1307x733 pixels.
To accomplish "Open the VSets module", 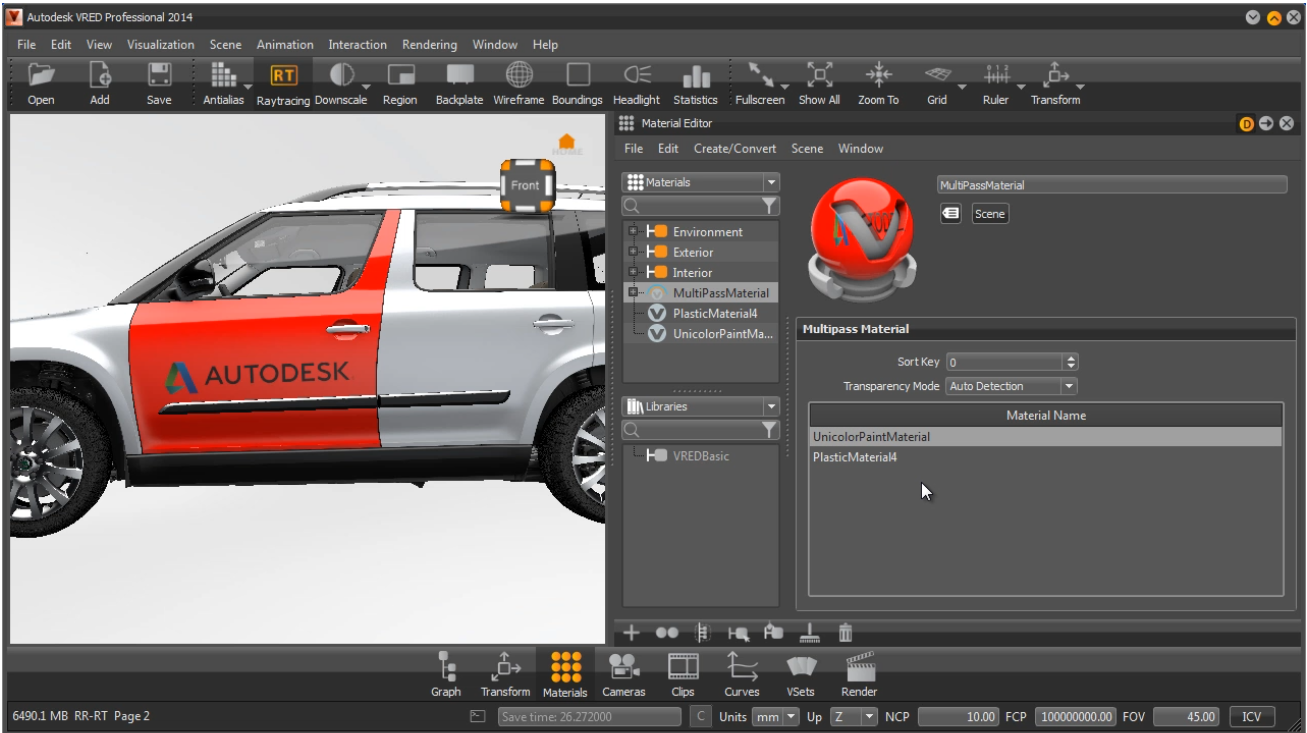I will click(x=800, y=675).
